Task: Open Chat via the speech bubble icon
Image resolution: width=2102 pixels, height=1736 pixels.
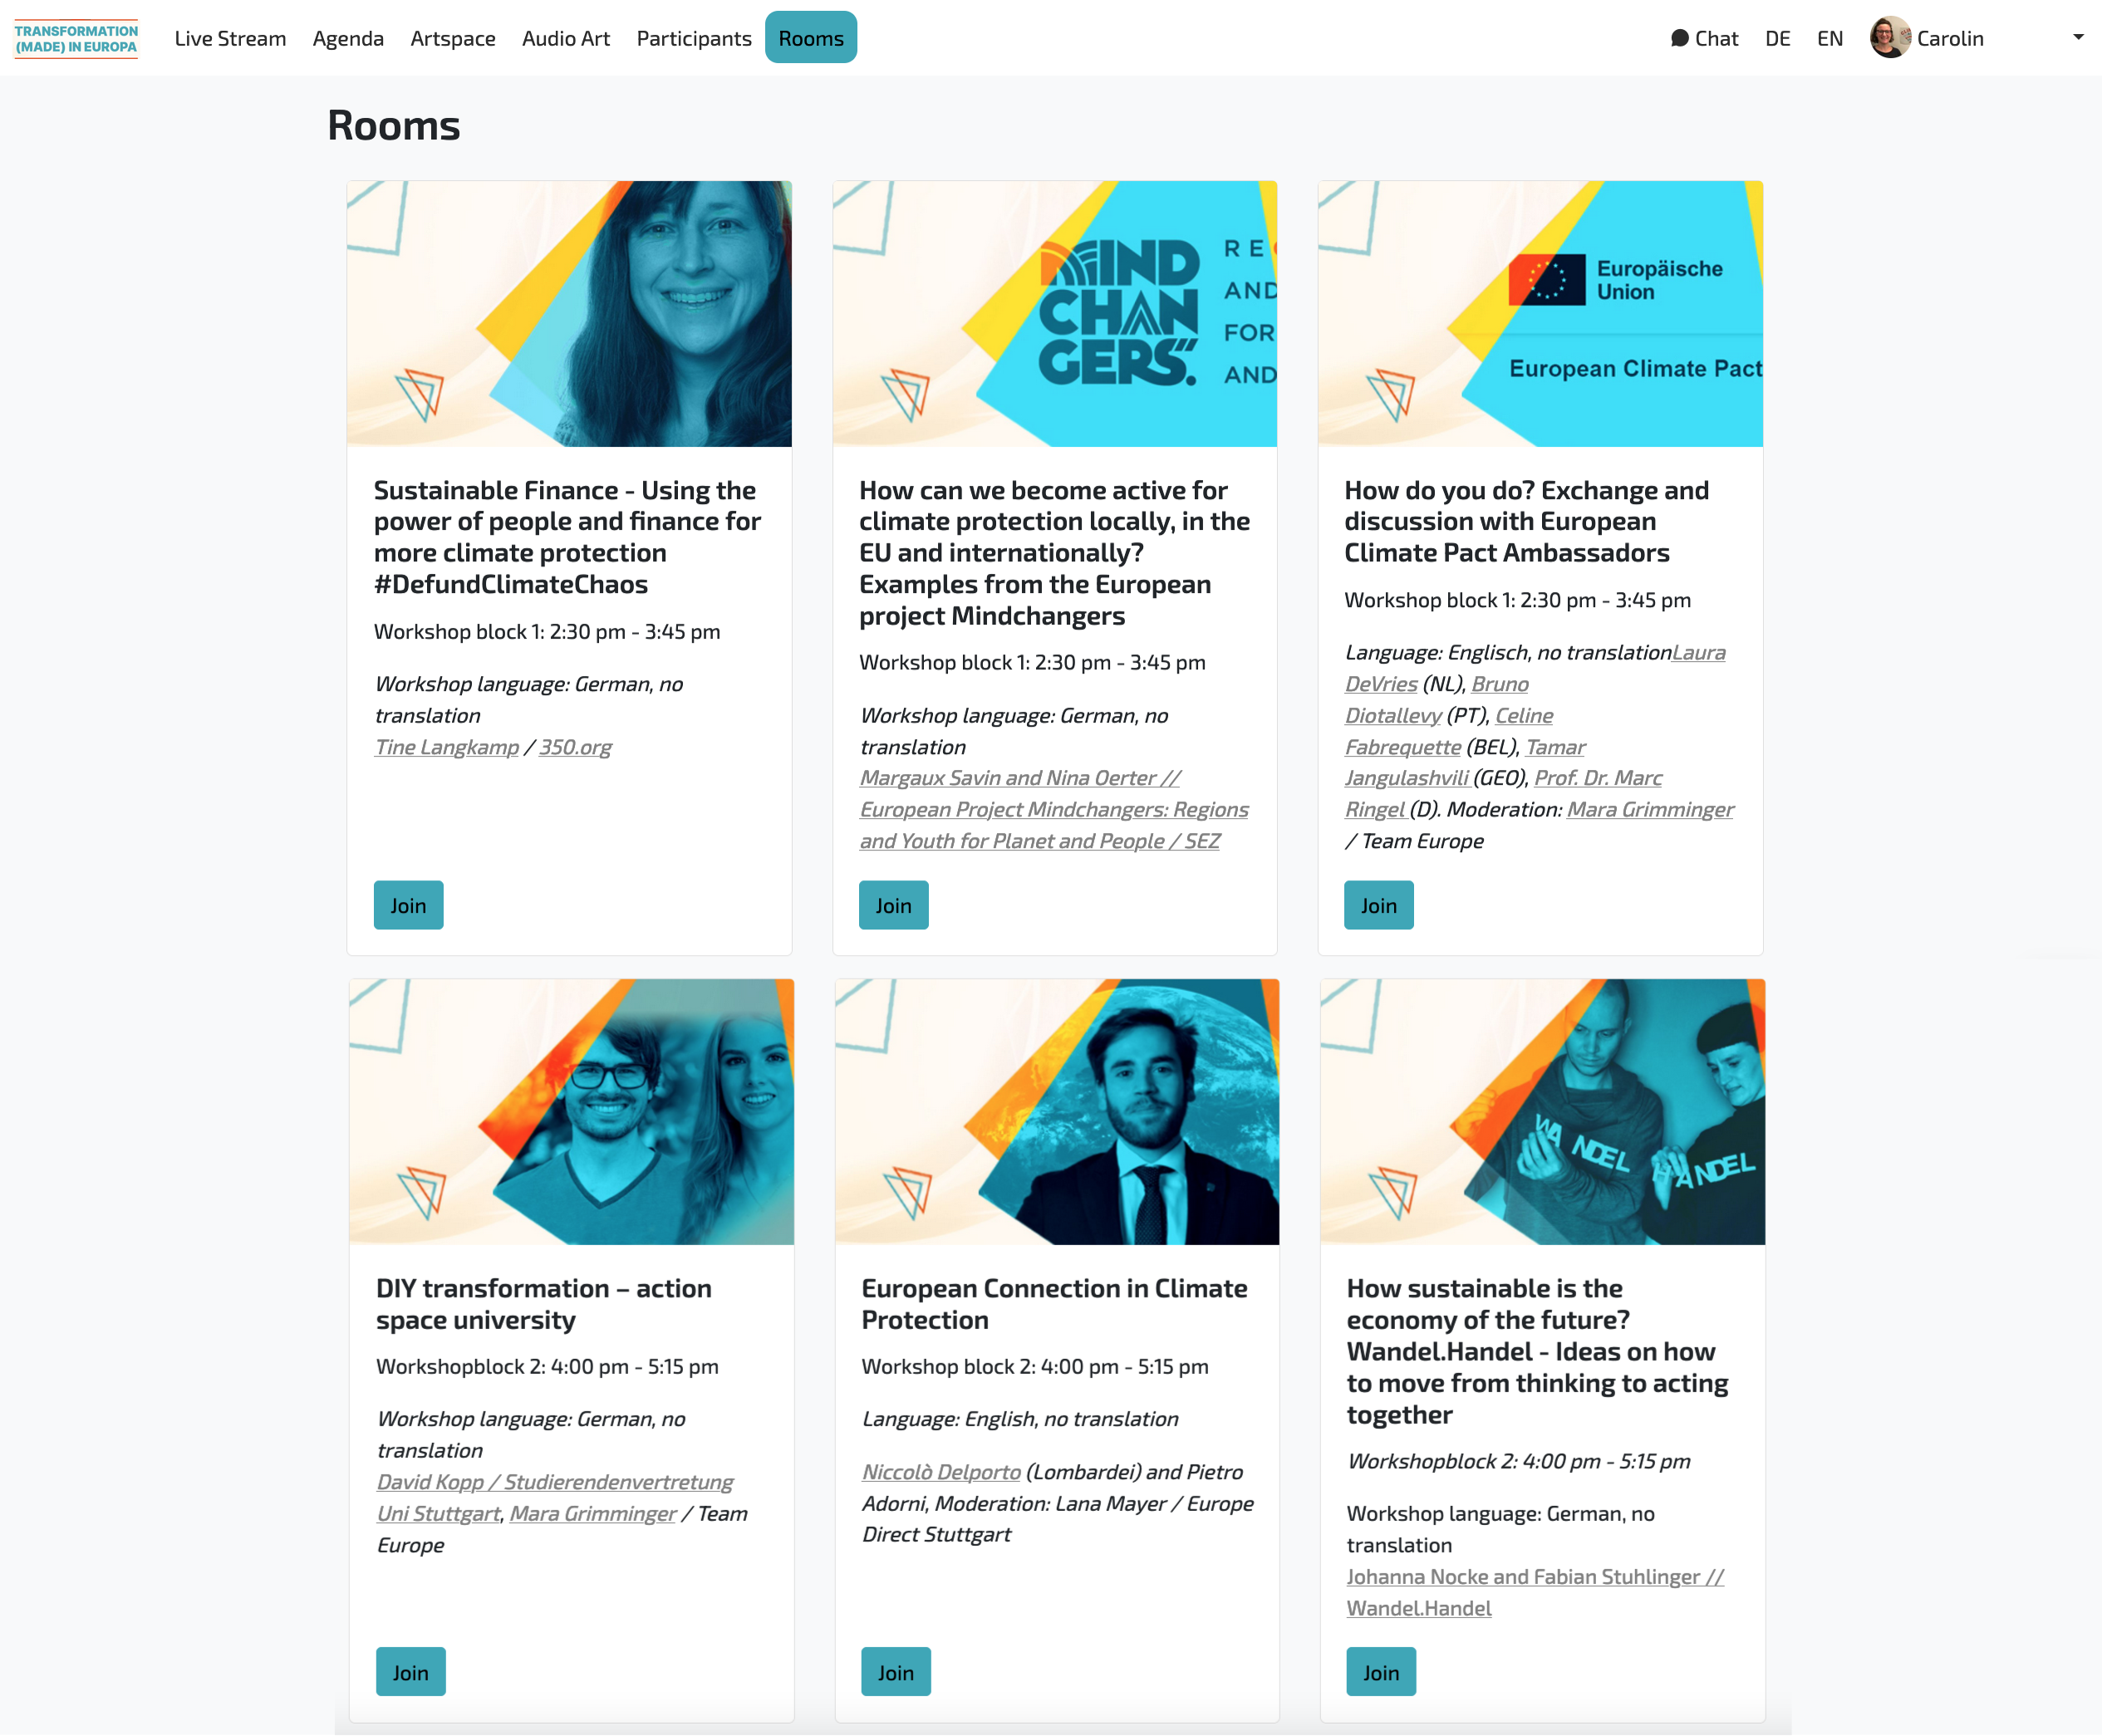Action: click(1679, 38)
